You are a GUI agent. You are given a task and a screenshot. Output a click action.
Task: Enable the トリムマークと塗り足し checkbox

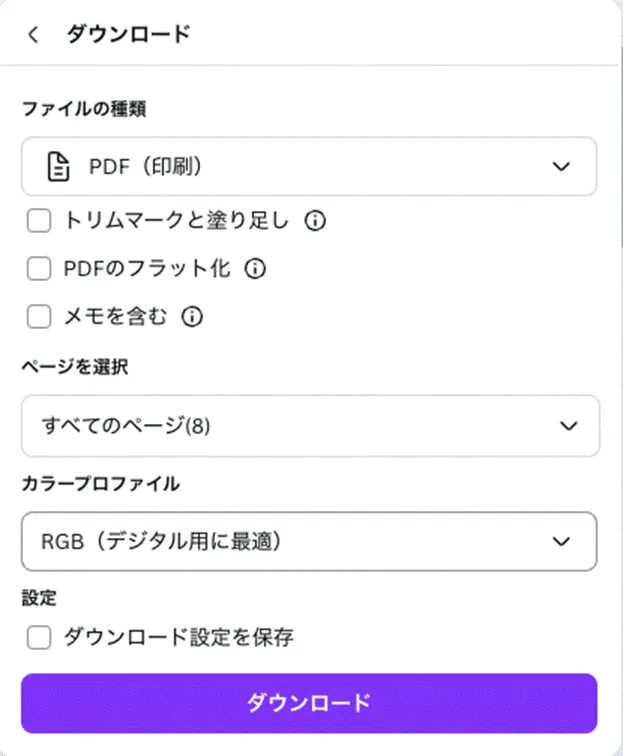coord(39,221)
